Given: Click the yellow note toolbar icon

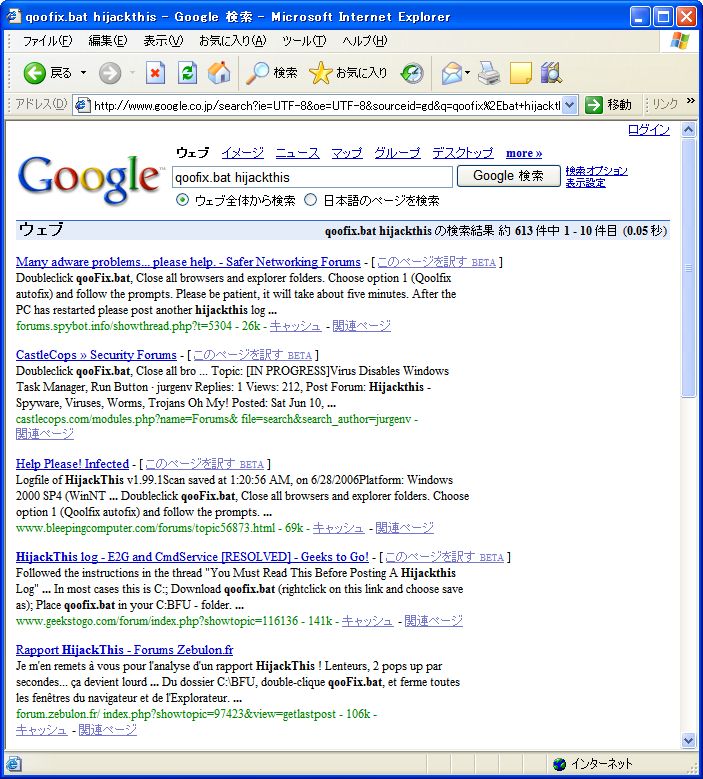Looking at the screenshot, I should coord(521,74).
